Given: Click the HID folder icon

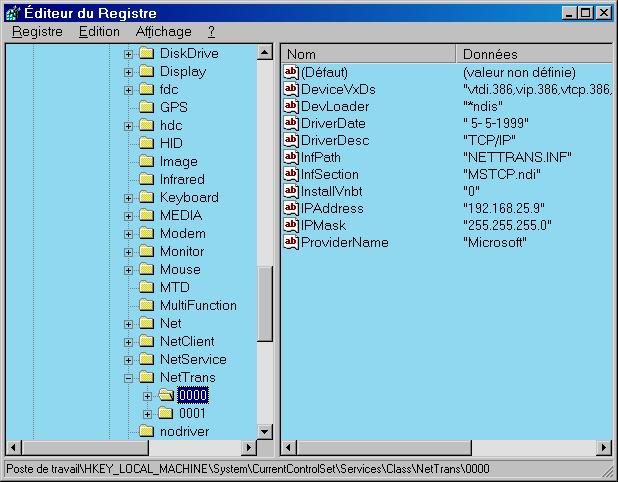Looking at the screenshot, I should tap(147, 143).
